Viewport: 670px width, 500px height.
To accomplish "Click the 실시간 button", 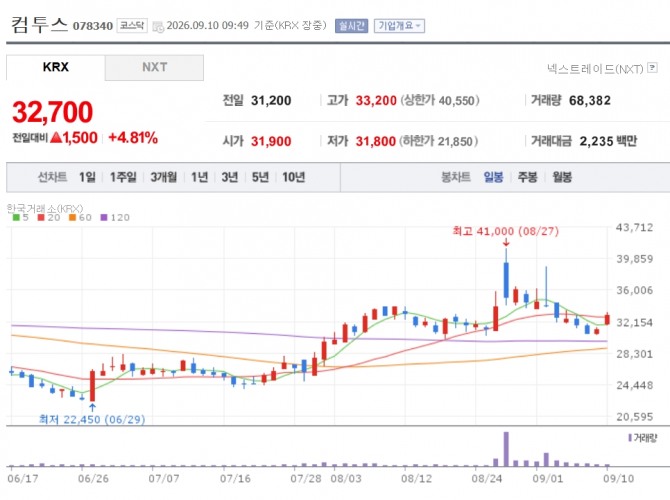I will (351, 26).
